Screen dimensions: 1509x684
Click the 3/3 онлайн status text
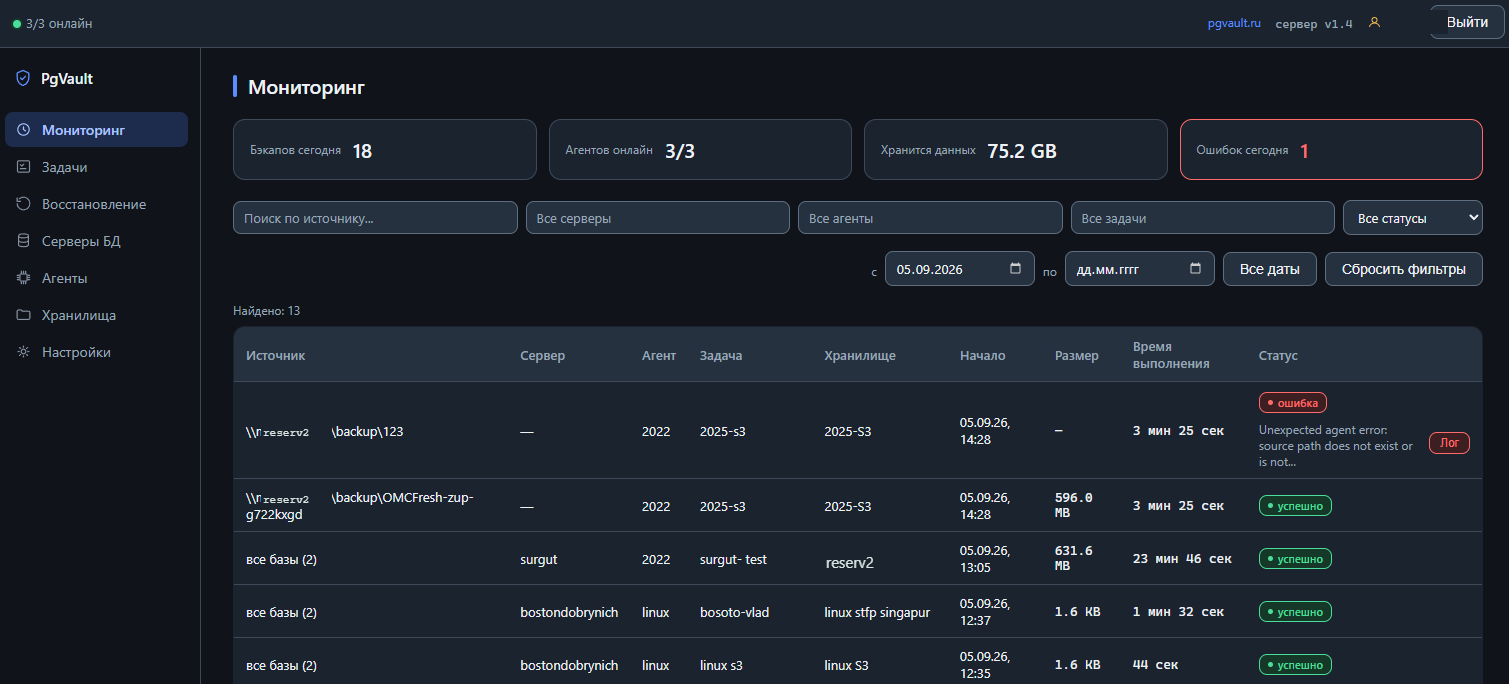[59, 23]
